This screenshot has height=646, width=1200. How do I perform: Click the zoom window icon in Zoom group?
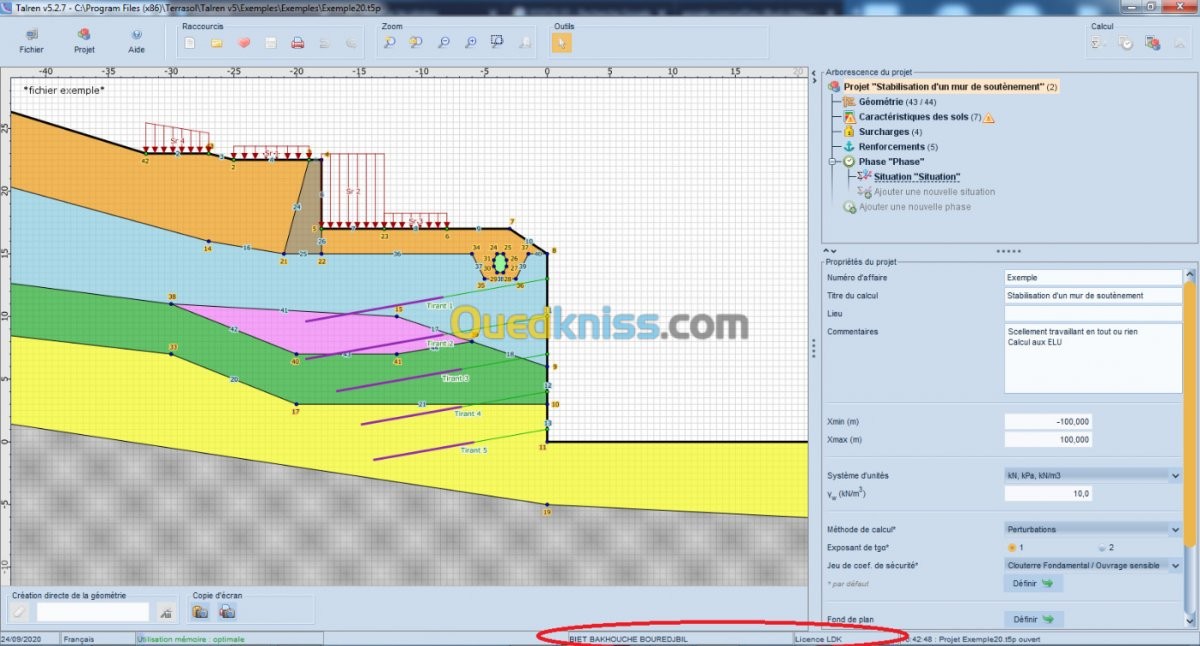(x=497, y=43)
